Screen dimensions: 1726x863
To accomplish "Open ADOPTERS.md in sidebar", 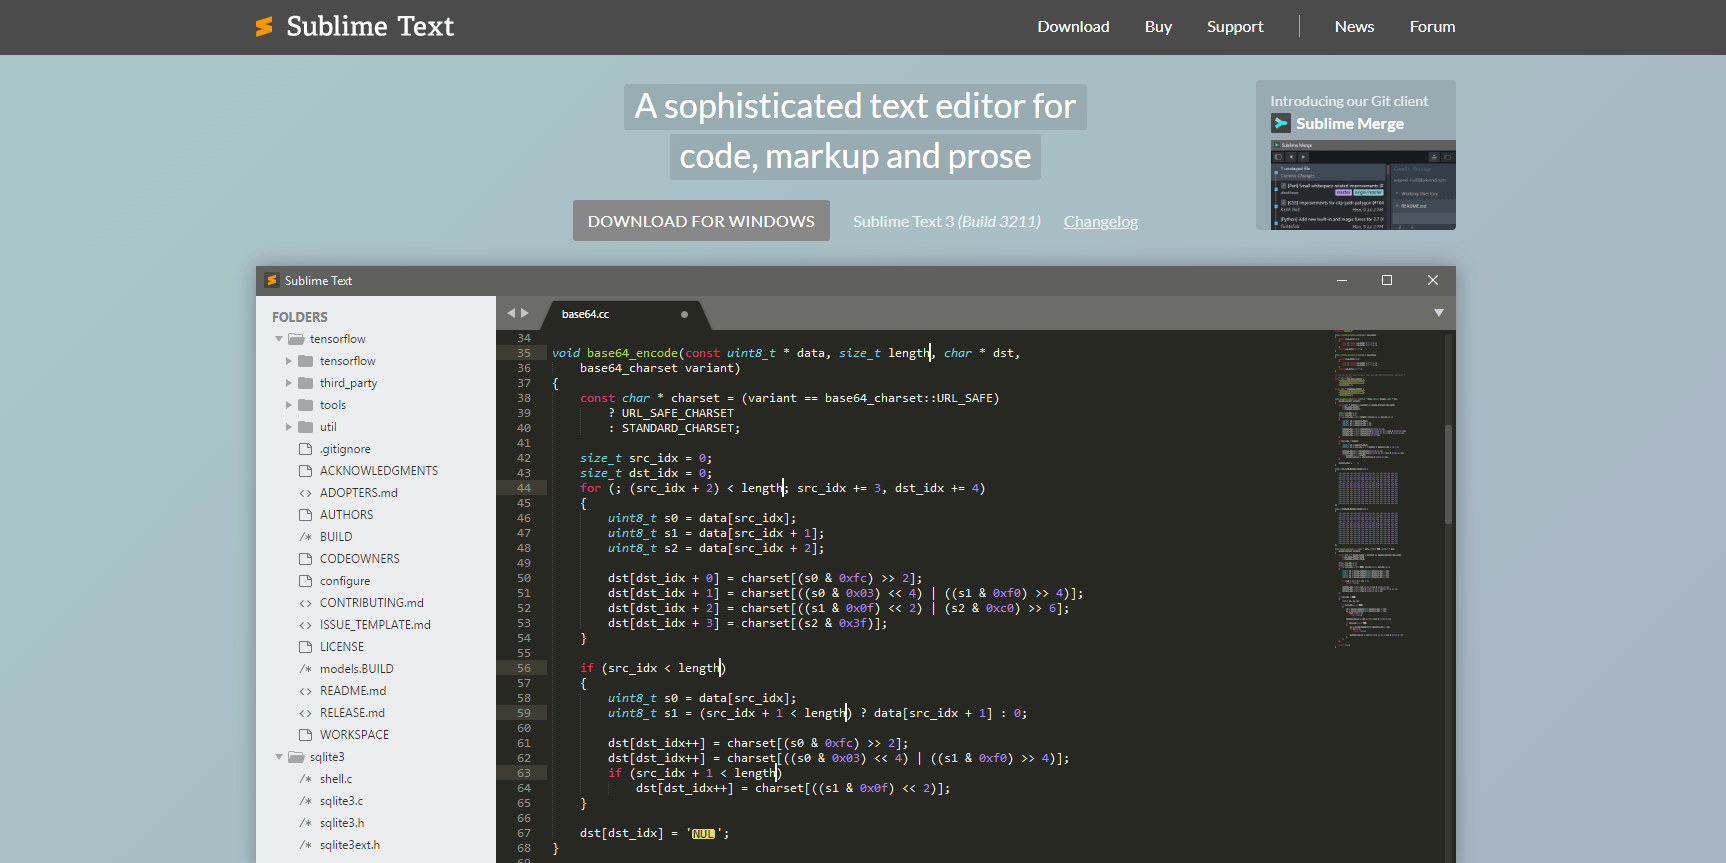I will (359, 493).
